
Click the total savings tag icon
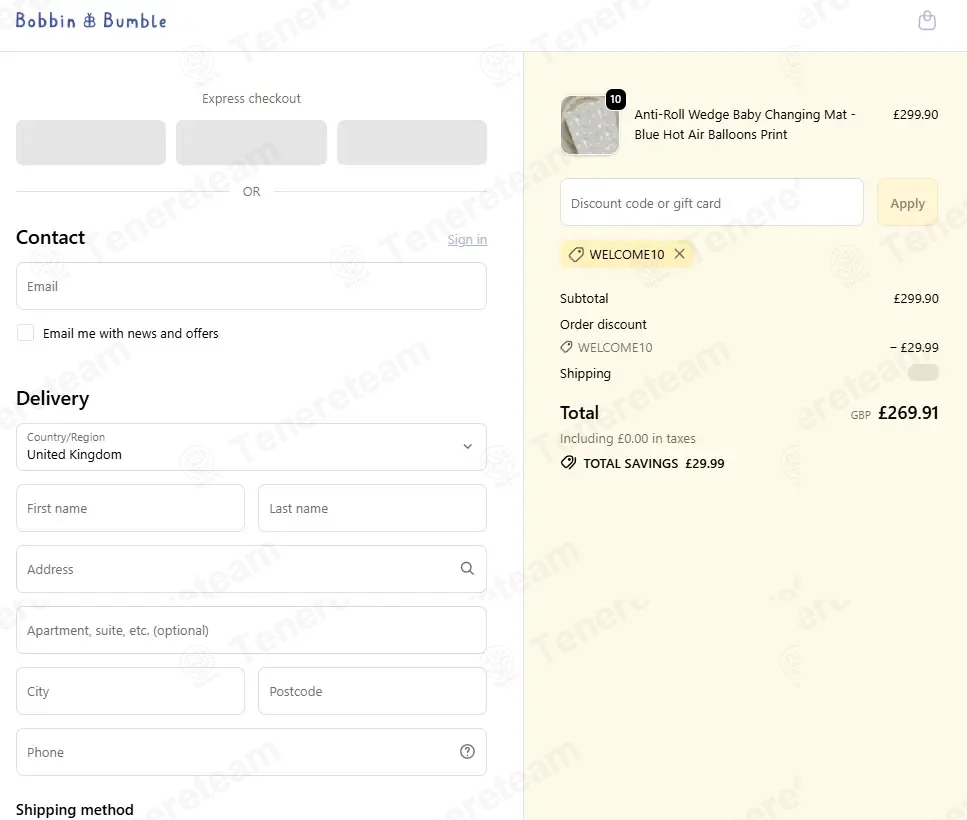(x=569, y=463)
